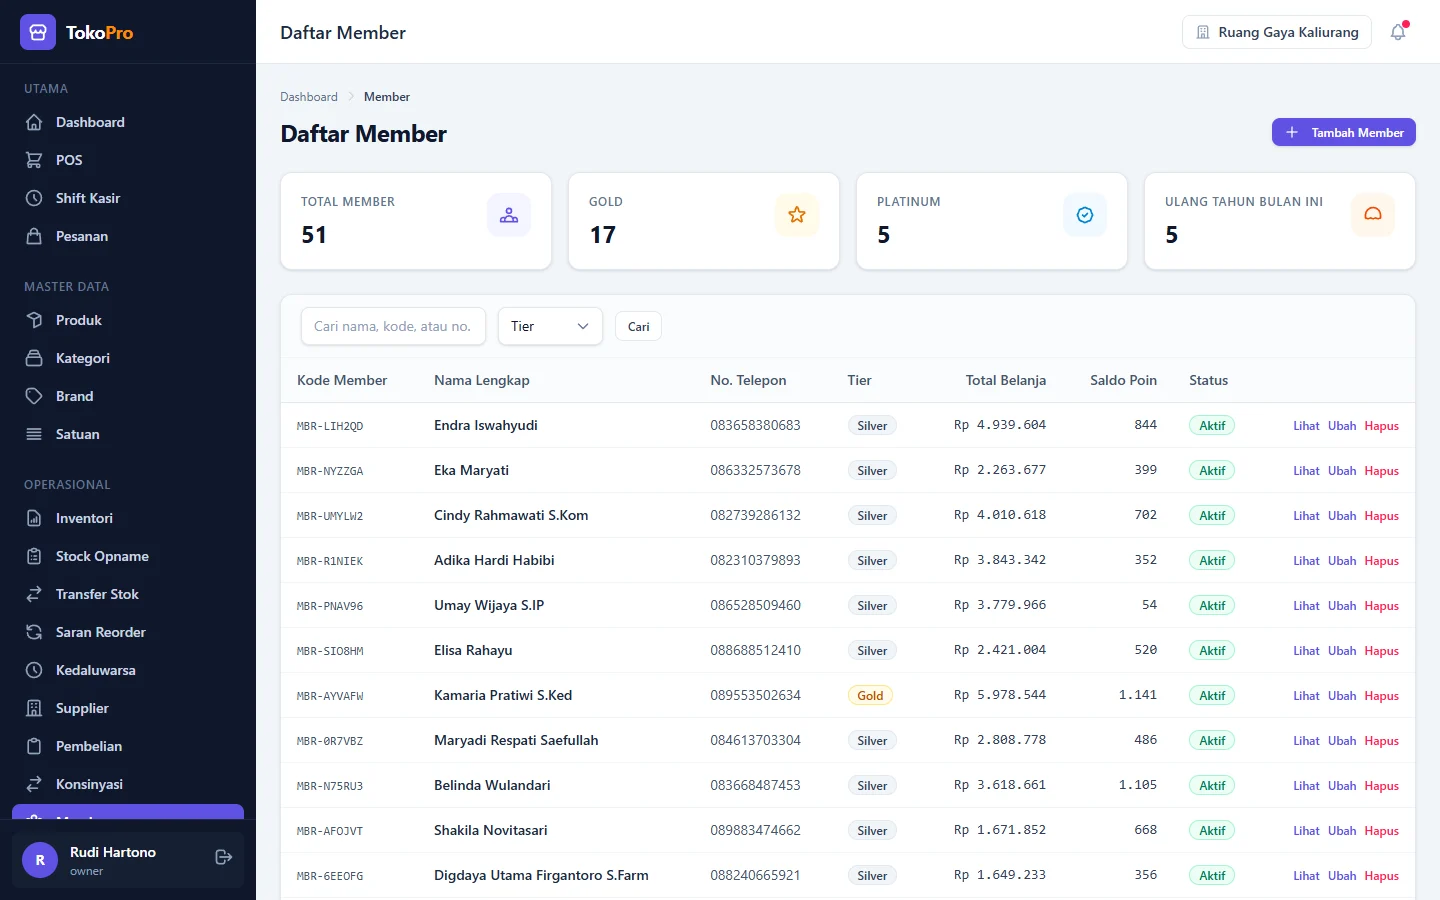
Task: Click the Kode Member column header
Action: 342,380
